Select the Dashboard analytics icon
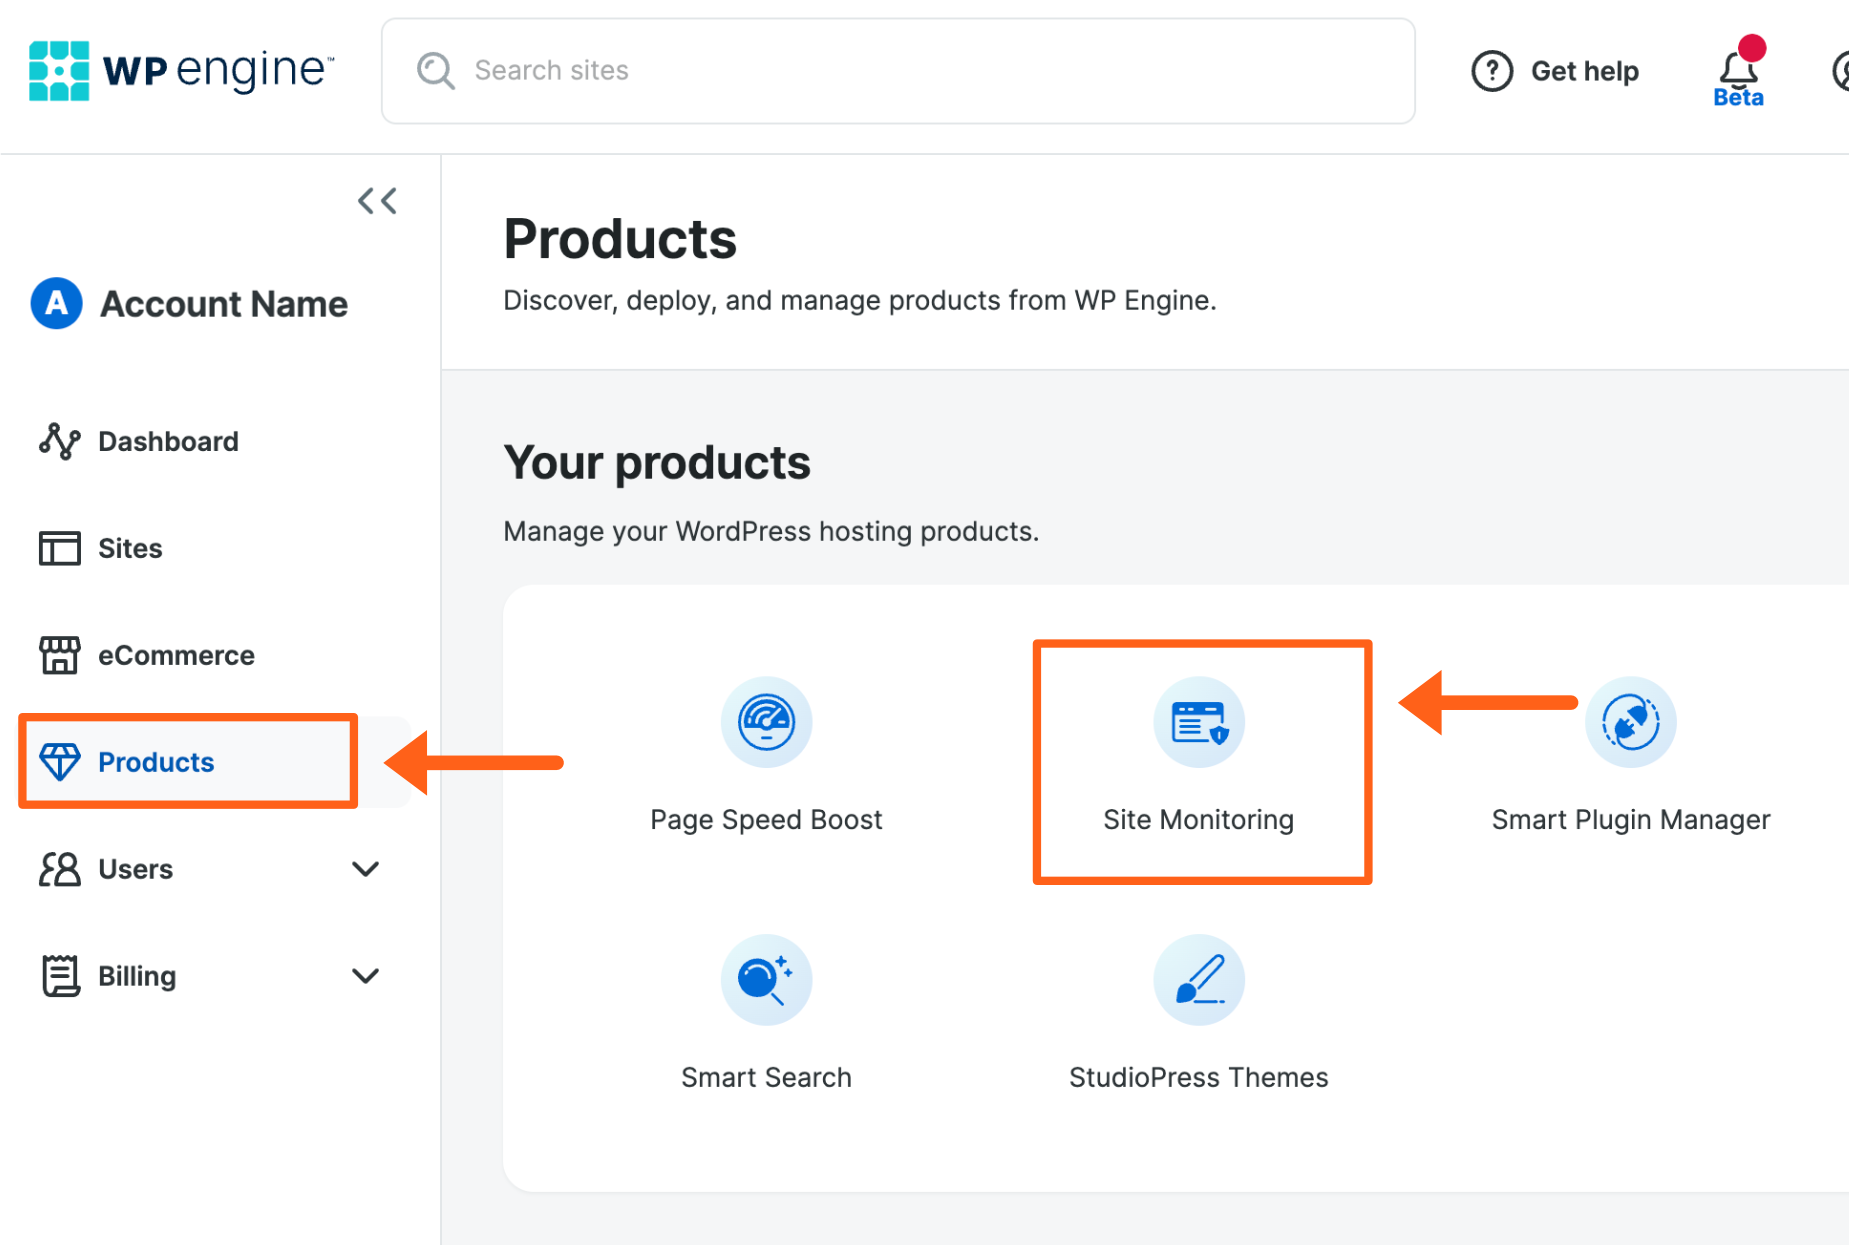This screenshot has height=1245, width=1849. tap(59, 441)
